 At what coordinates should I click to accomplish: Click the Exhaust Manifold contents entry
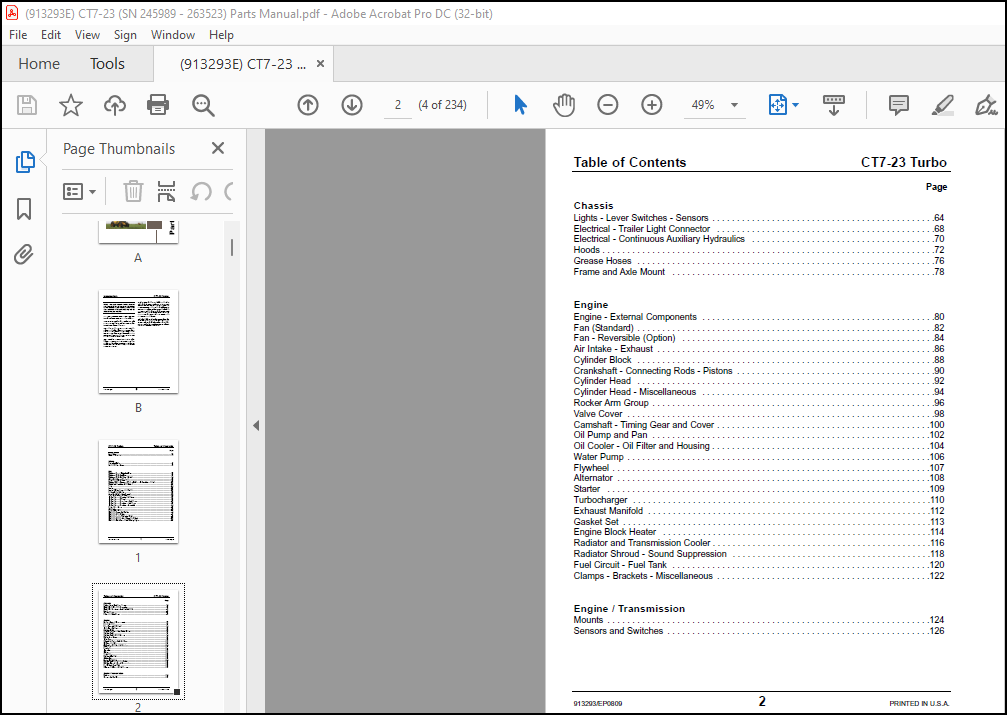tap(758, 511)
